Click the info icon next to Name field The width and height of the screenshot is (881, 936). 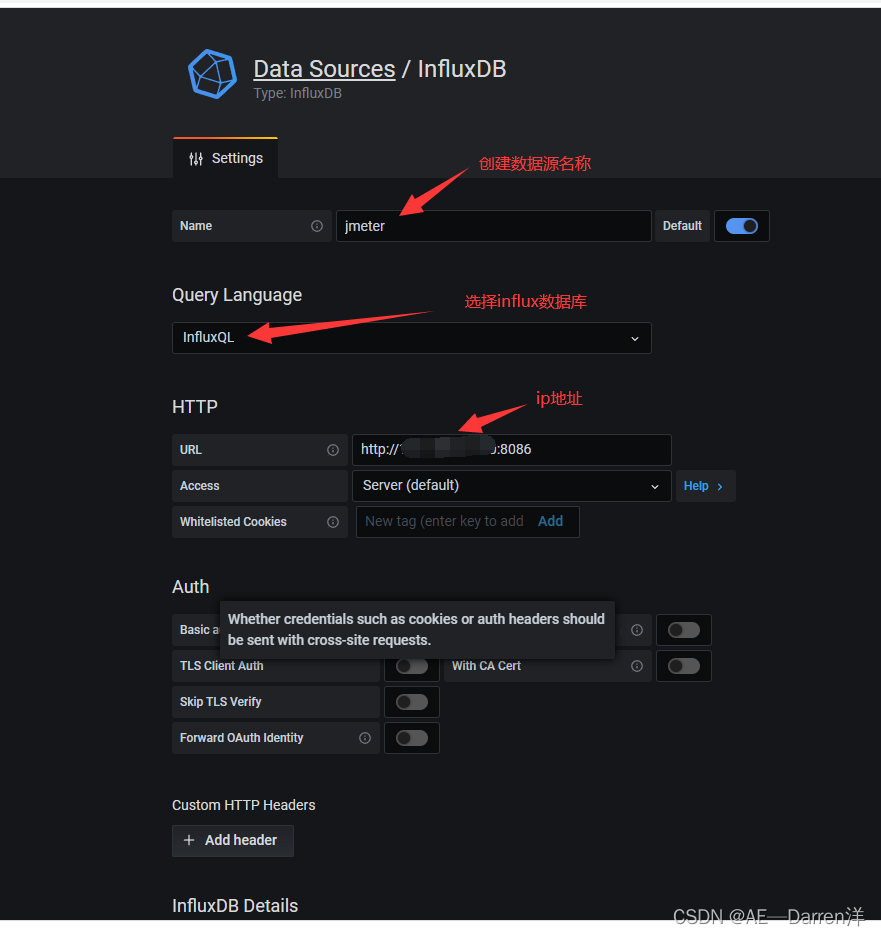point(318,226)
